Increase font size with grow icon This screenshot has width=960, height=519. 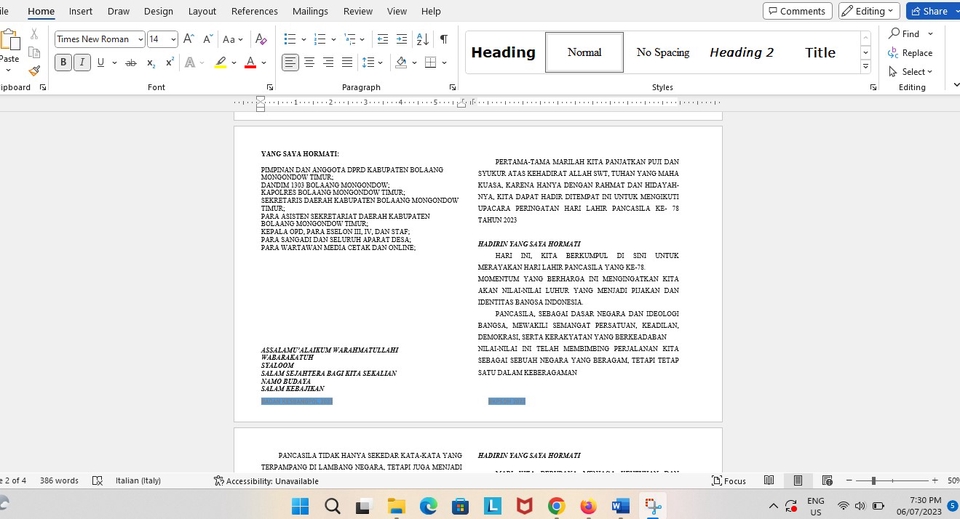[189, 39]
